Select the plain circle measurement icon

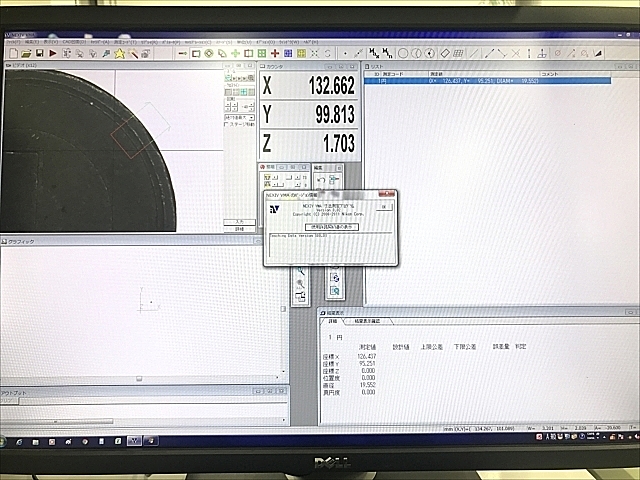pos(403,53)
